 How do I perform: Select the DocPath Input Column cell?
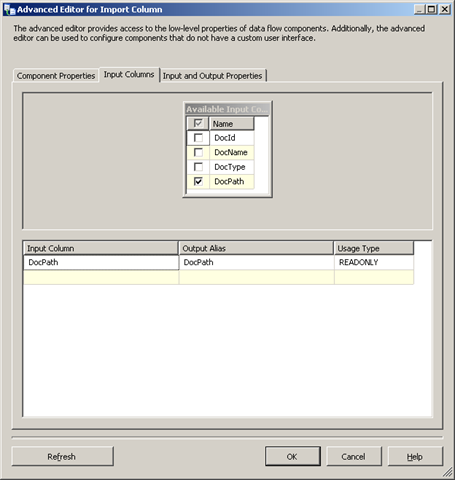101,262
